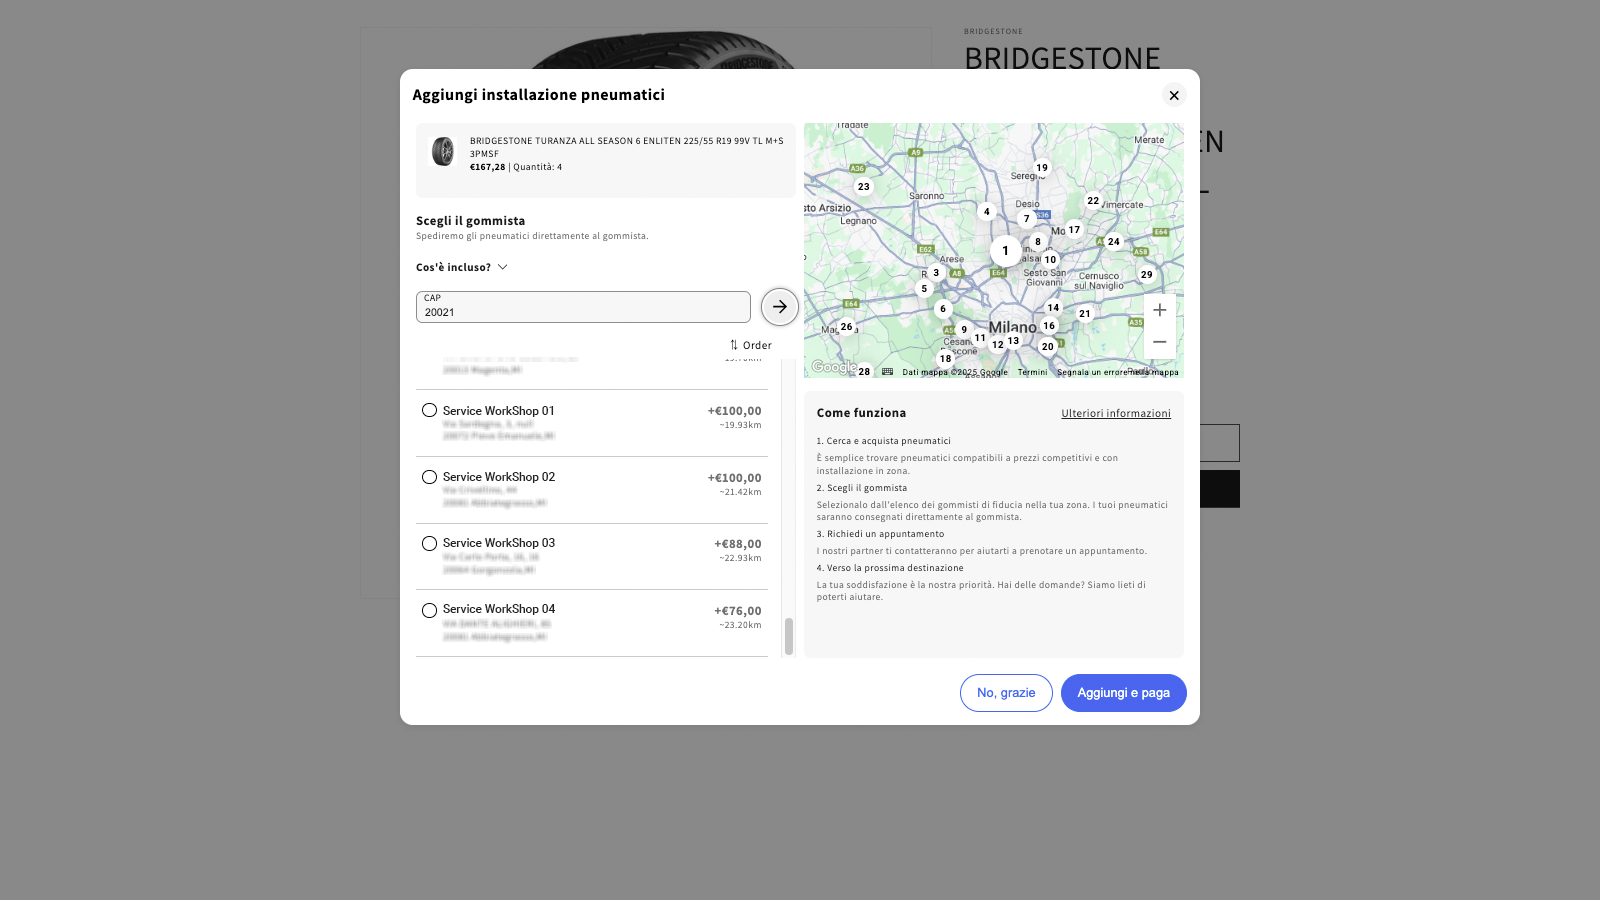
Task: Open map keyboard shortcuts icon
Action: pos(887,372)
